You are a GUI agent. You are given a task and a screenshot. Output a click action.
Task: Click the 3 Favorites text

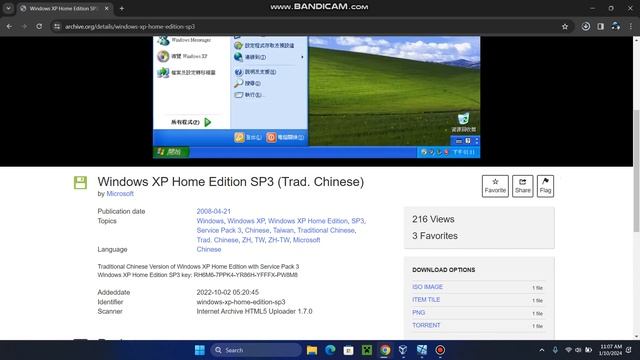[x=435, y=236]
